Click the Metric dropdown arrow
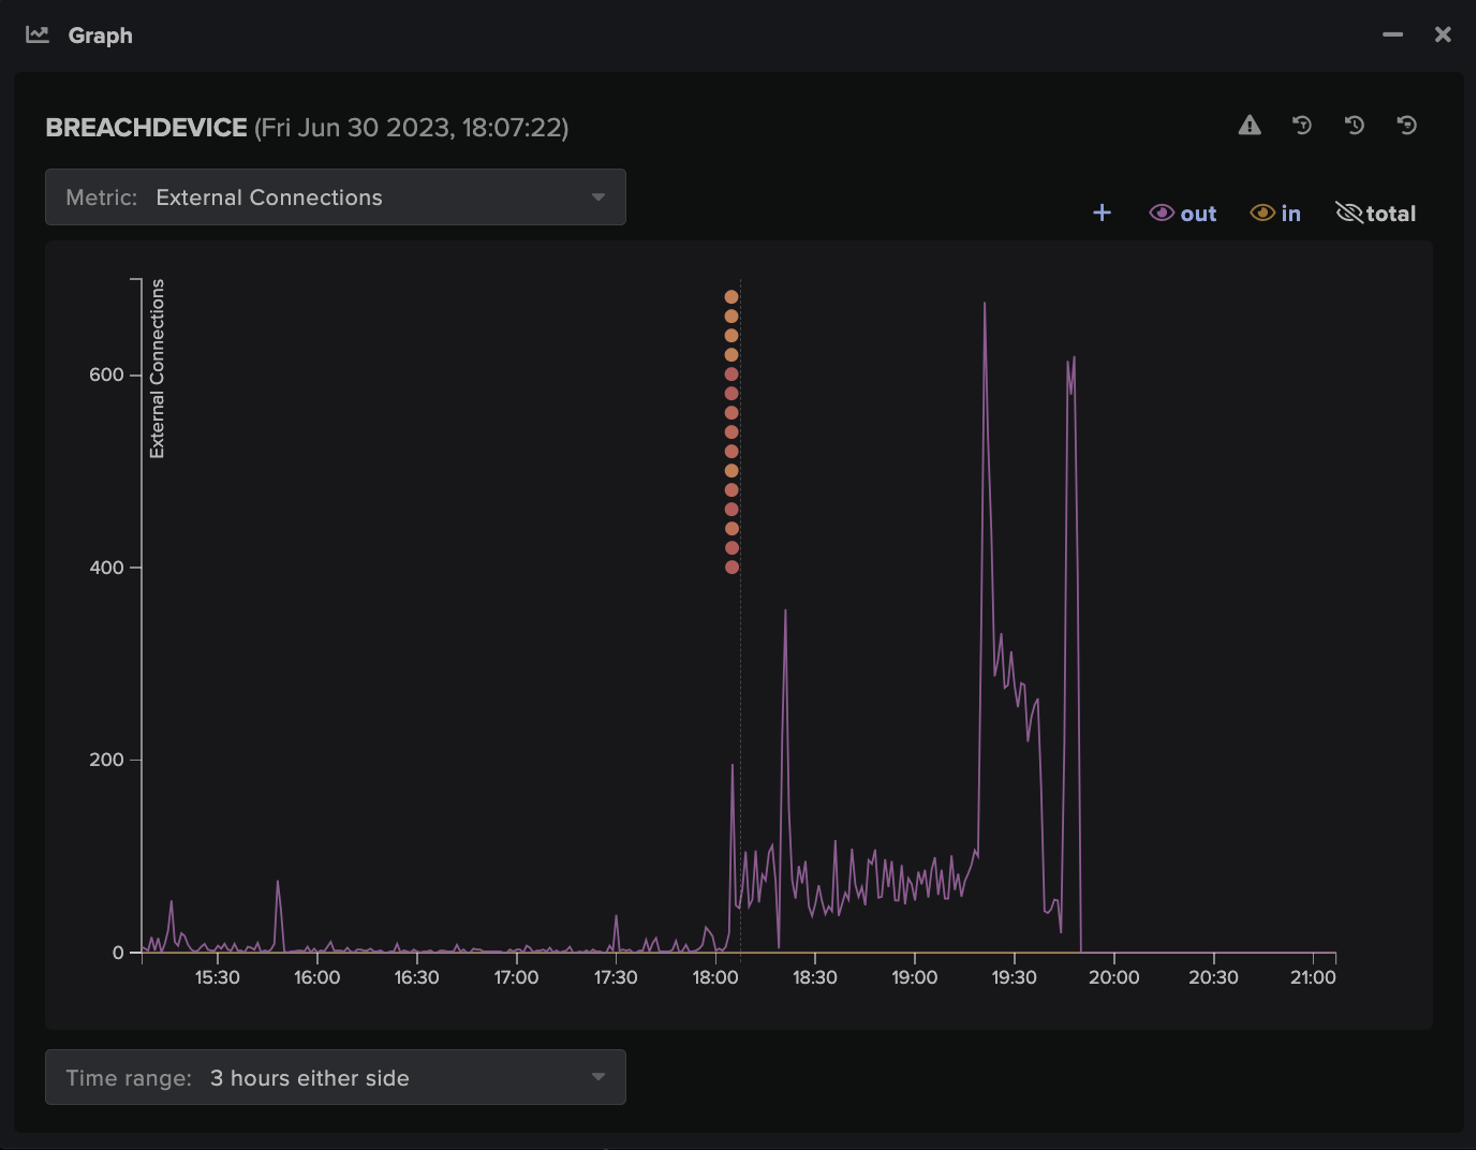This screenshot has height=1150, width=1476. coord(598,197)
